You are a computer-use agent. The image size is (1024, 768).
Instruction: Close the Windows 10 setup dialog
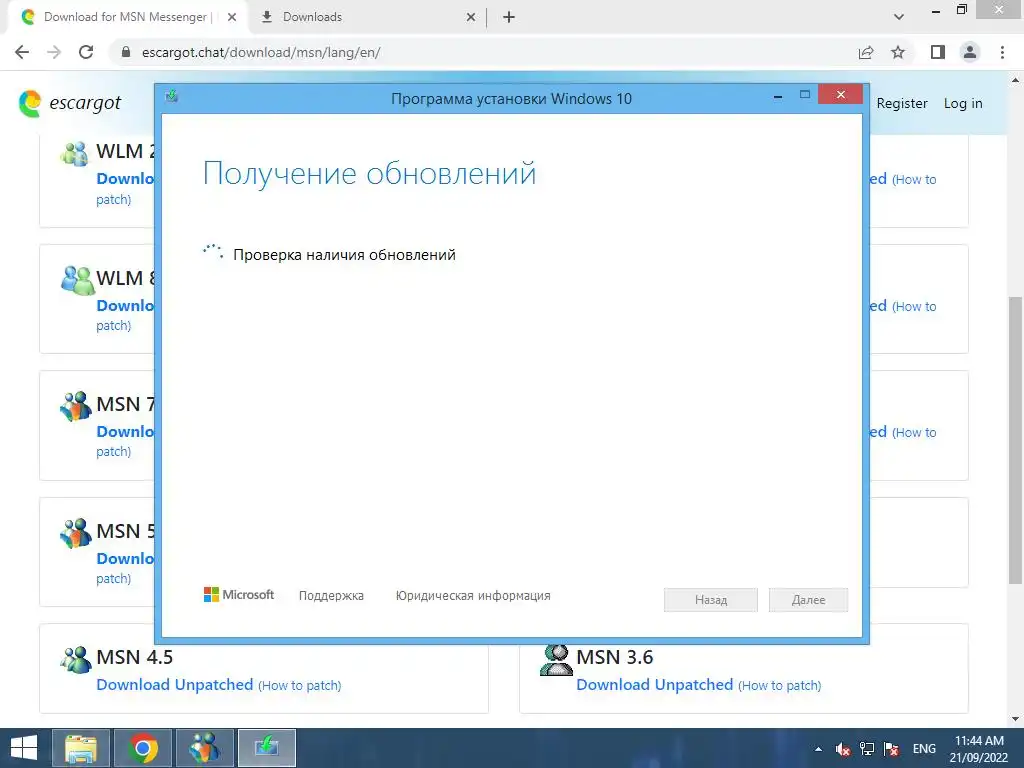840,95
